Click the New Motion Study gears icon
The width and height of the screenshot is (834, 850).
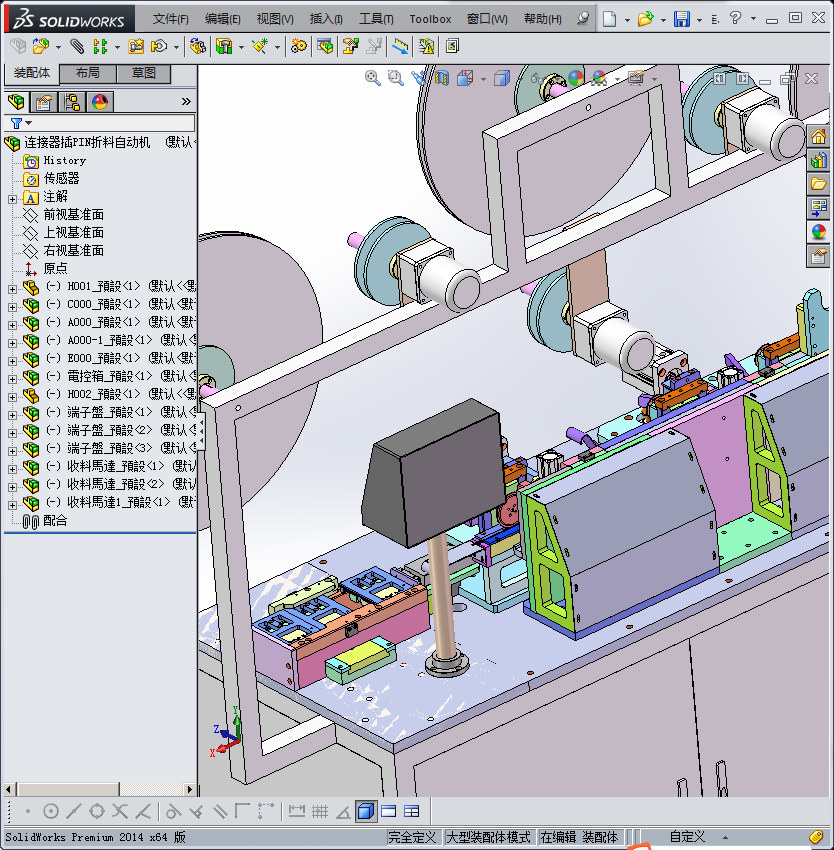(298, 47)
